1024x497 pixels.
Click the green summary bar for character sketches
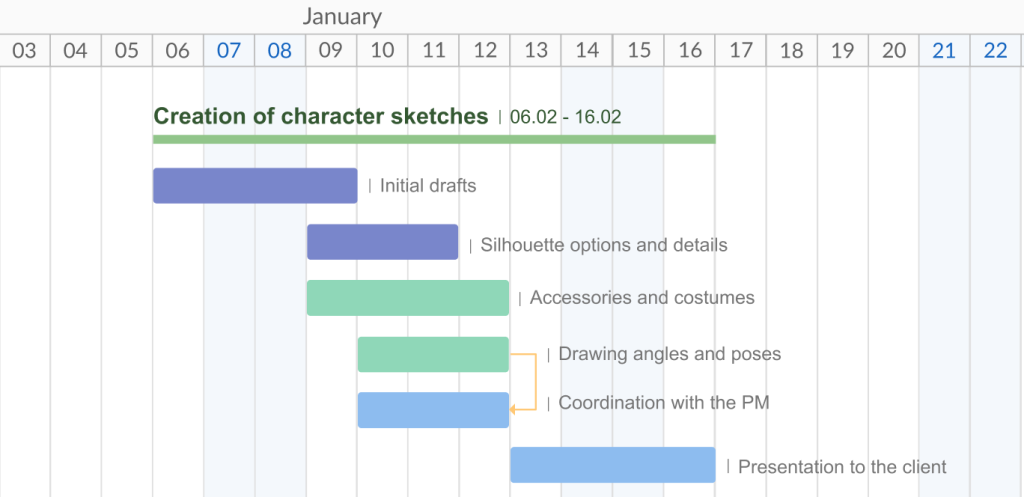(434, 139)
